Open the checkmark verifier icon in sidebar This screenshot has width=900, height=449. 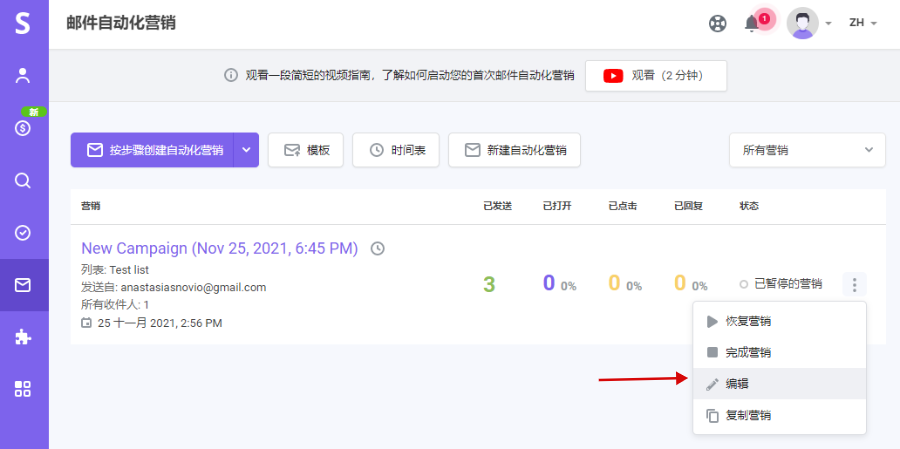coord(22,233)
